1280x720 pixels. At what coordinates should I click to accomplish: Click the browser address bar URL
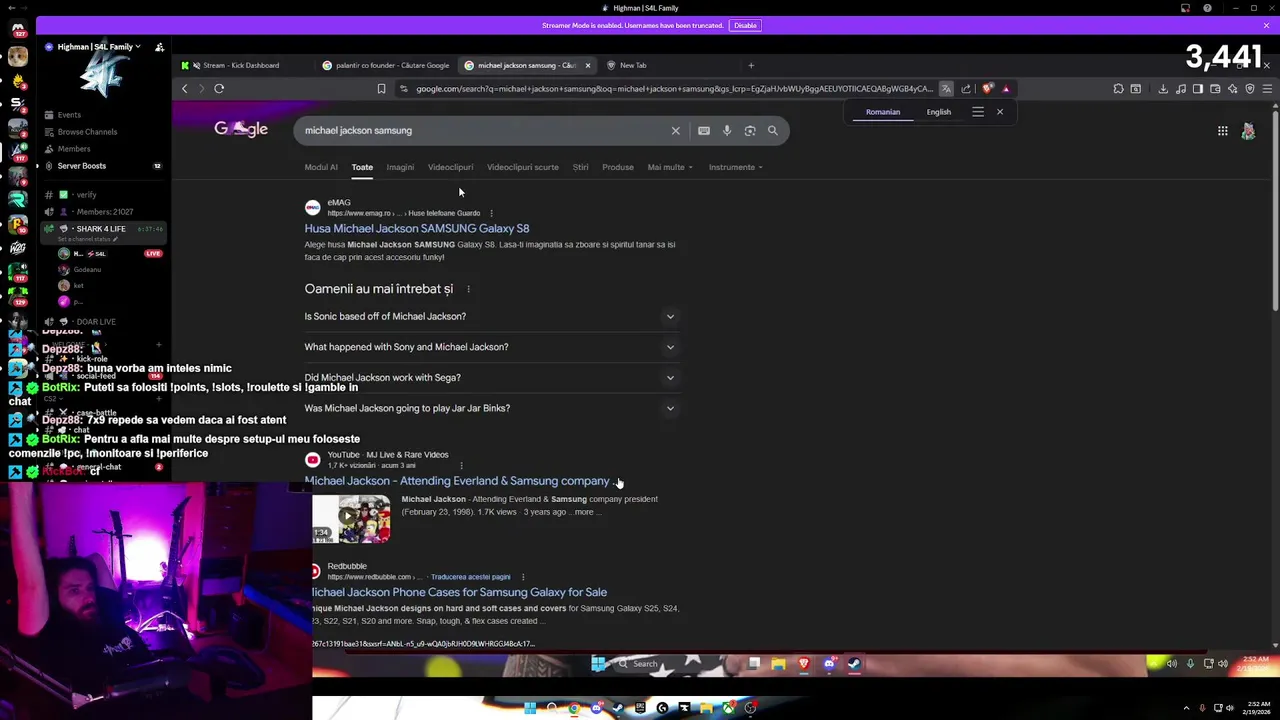[x=674, y=88]
